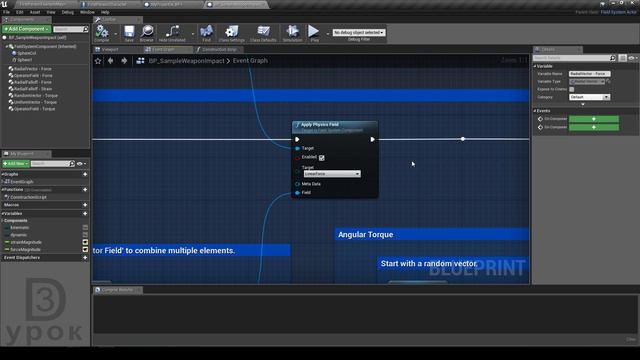This screenshot has width=640, height=360.
Task: Toggle visibility of first Components variable
Action: (x=85, y=227)
